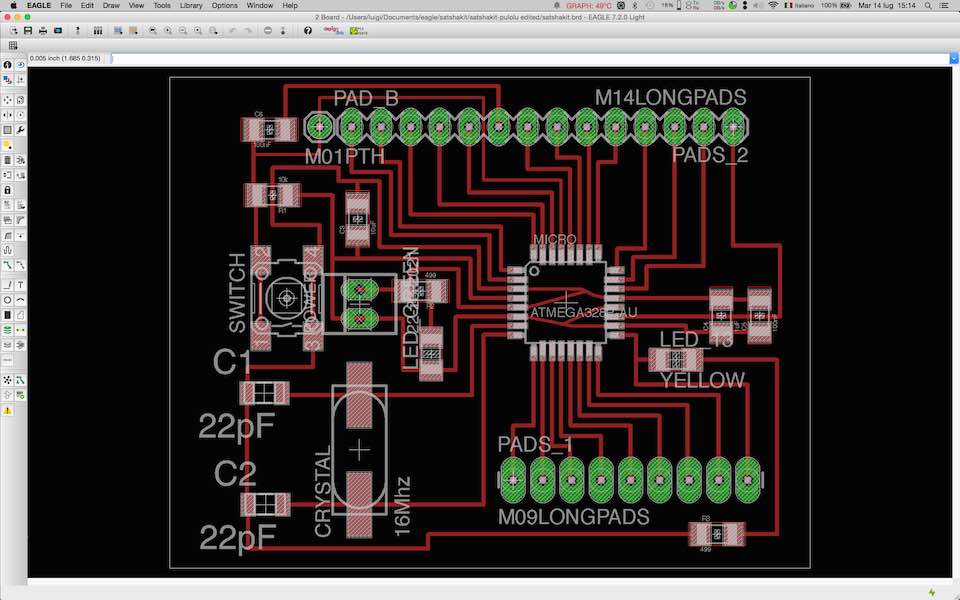Viewport: 960px width, 600px height.
Task: Open grid settings icon
Action: click(13, 46)
